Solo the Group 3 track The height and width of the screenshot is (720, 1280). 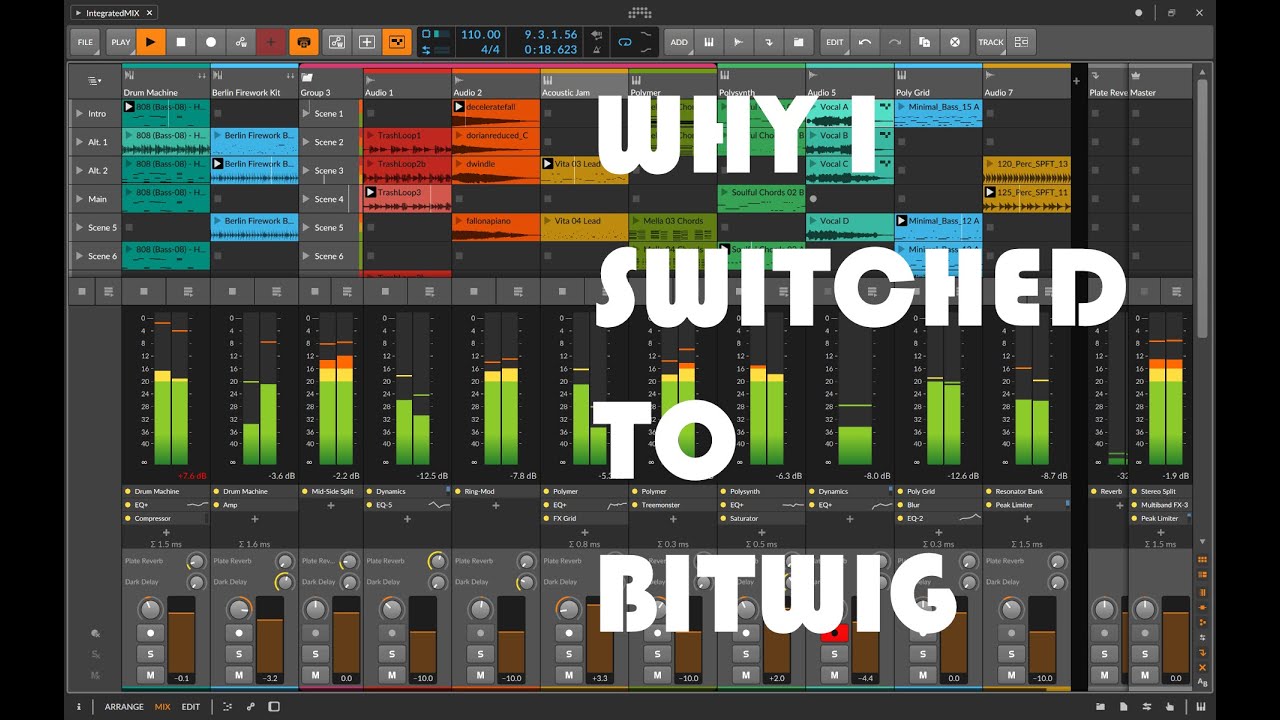pos(315,654)
